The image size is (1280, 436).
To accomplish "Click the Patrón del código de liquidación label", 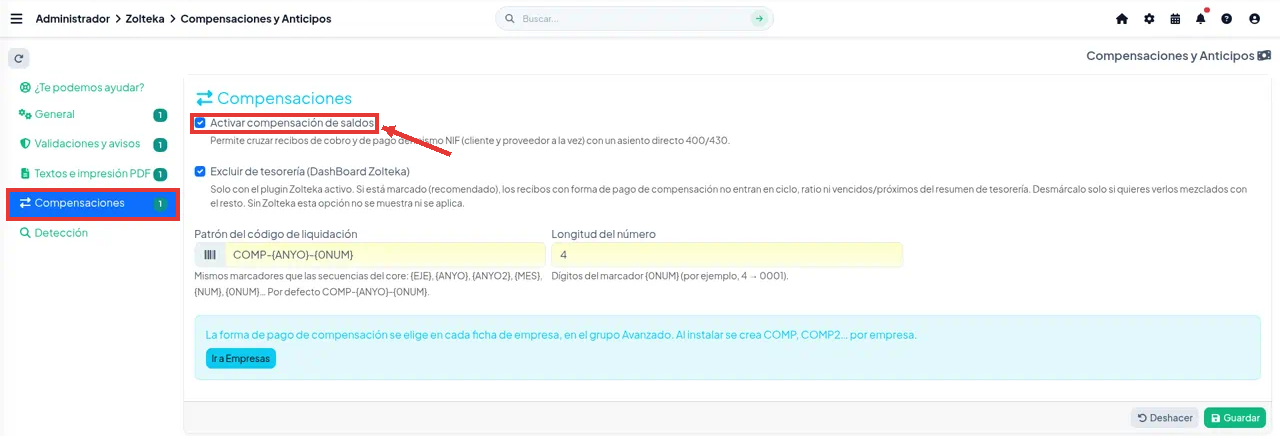I will point(276,234).
